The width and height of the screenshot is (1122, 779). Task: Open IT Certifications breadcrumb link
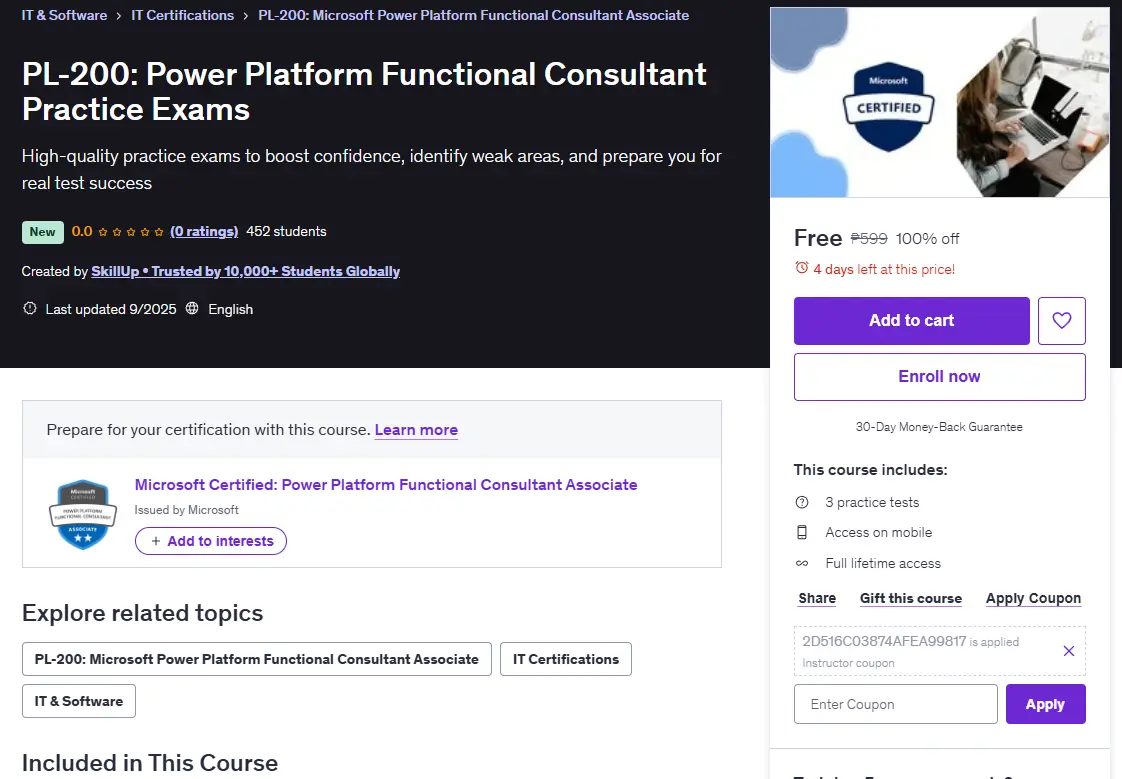point(182,15)
